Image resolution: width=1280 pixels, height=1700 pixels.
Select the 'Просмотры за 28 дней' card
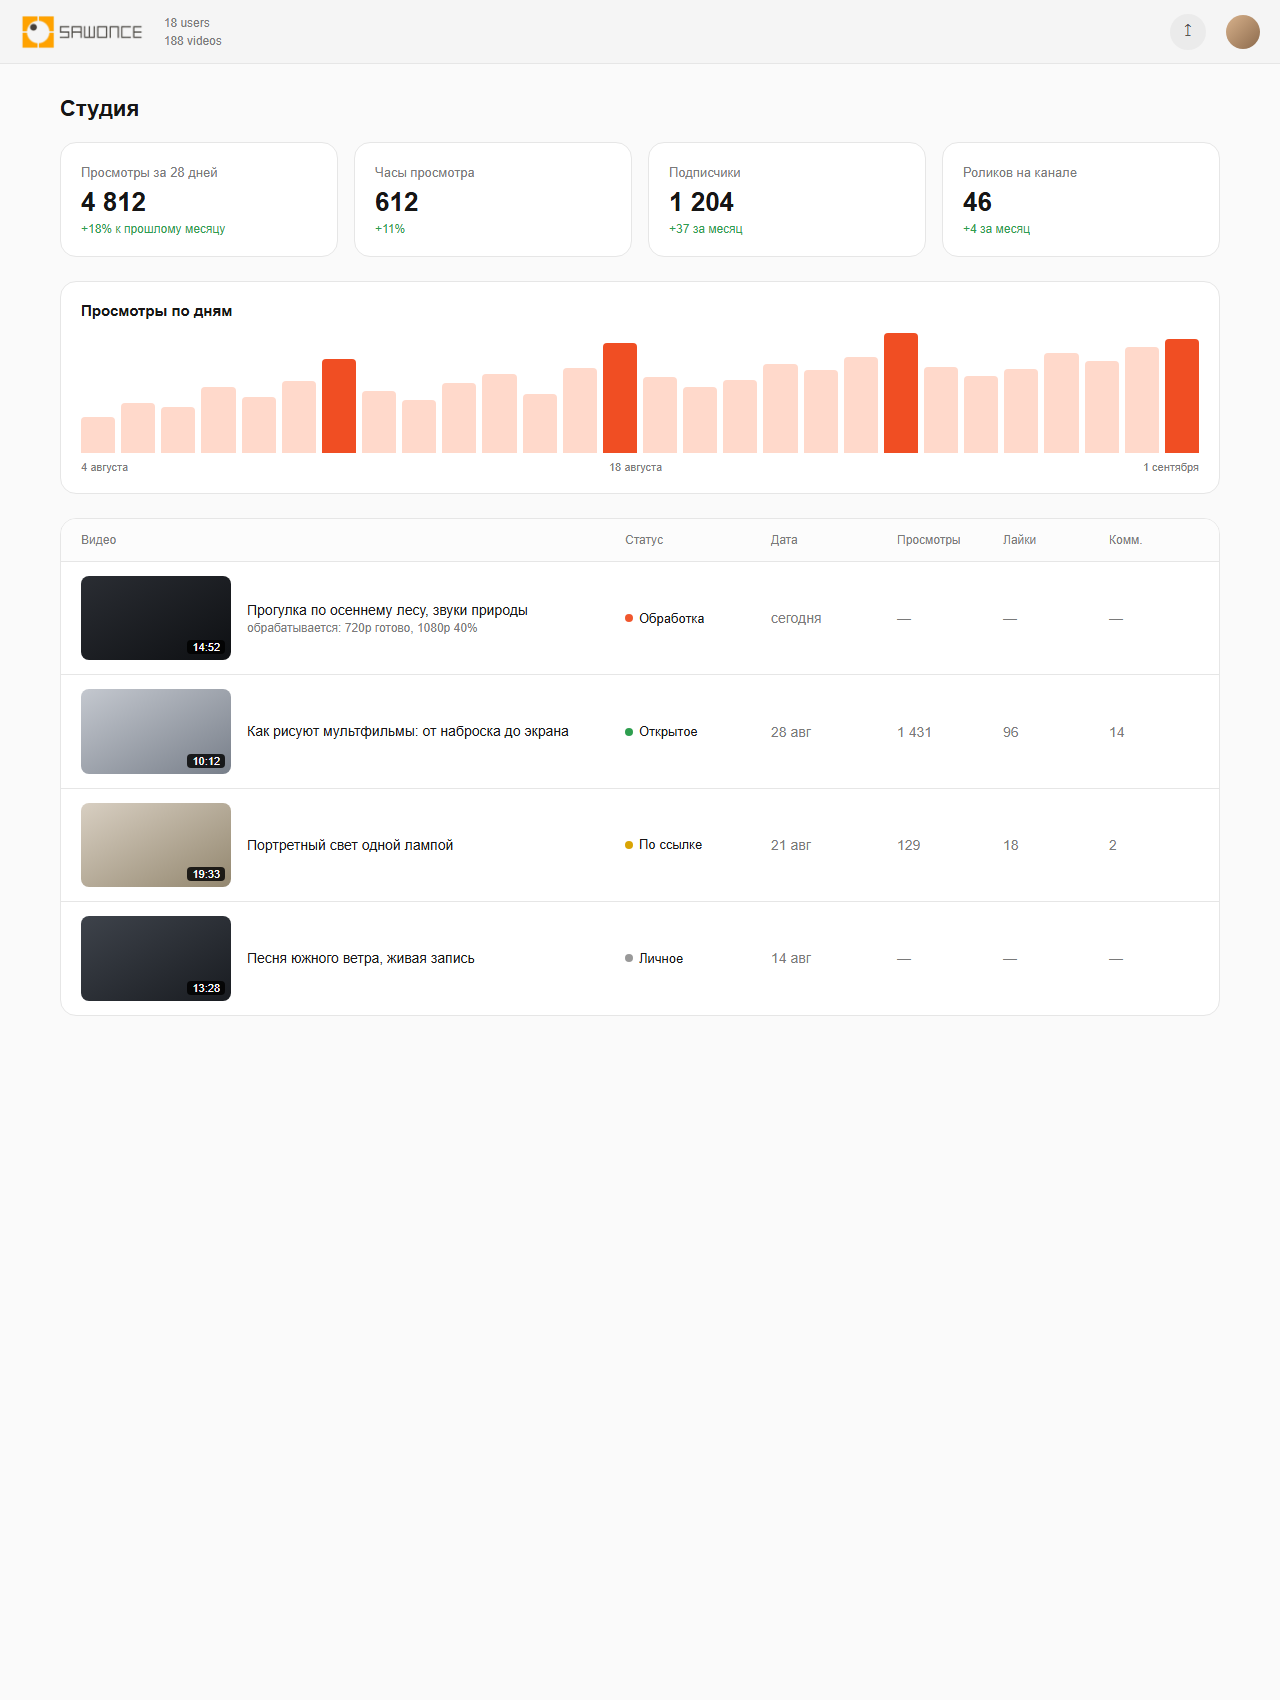click(x=199, y=200)
